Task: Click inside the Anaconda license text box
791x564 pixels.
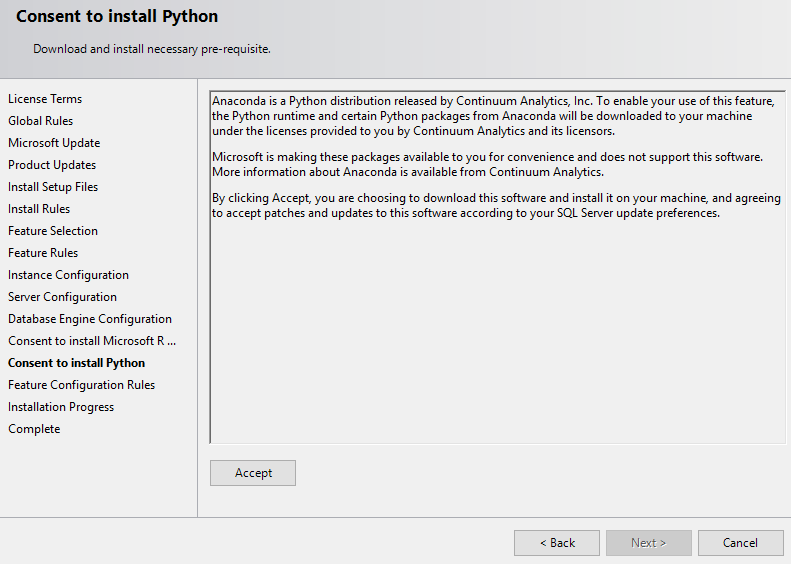Action: click(497, 267)
